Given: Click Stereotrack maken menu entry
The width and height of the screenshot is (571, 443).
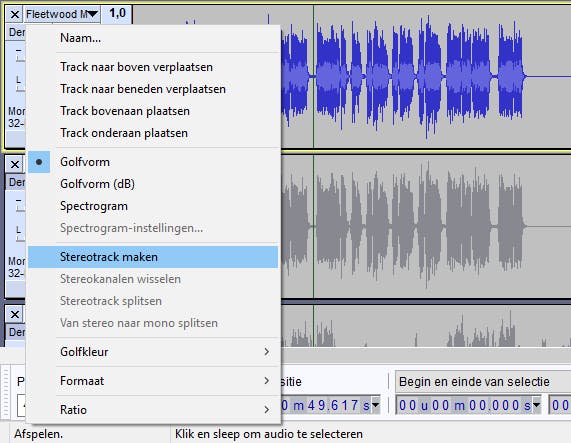Looking at the screenshot, I should pos(153,257).
